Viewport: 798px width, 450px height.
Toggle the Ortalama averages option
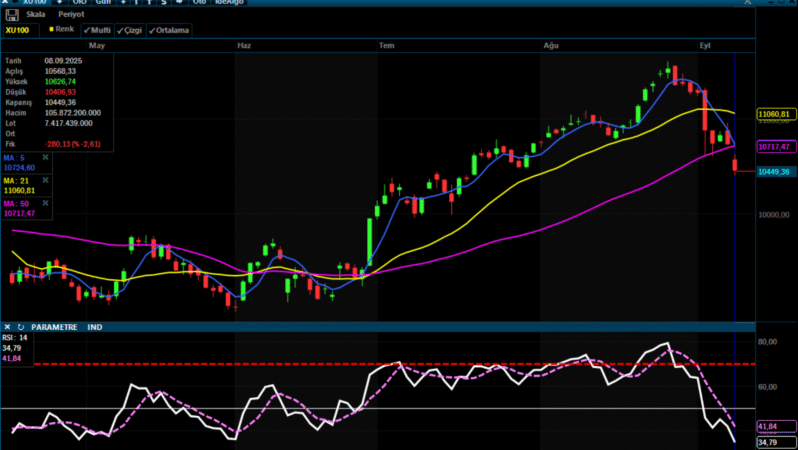[x=169, y=30]
